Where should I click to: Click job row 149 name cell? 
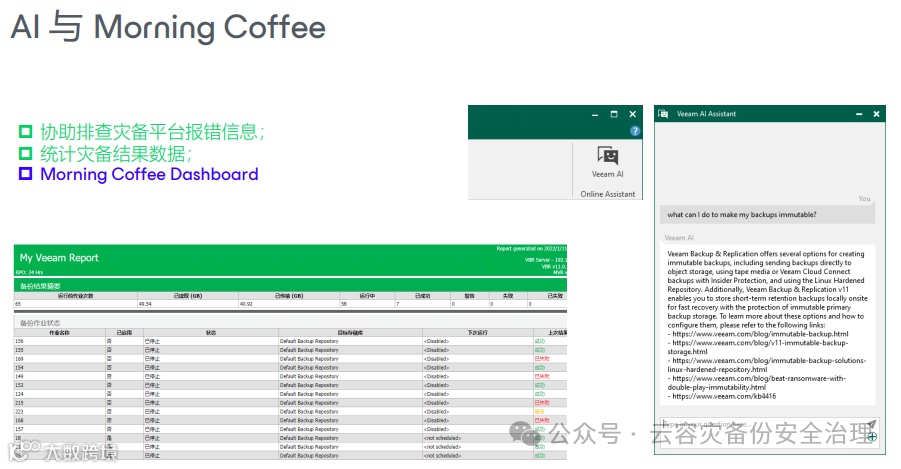[60, 376]
